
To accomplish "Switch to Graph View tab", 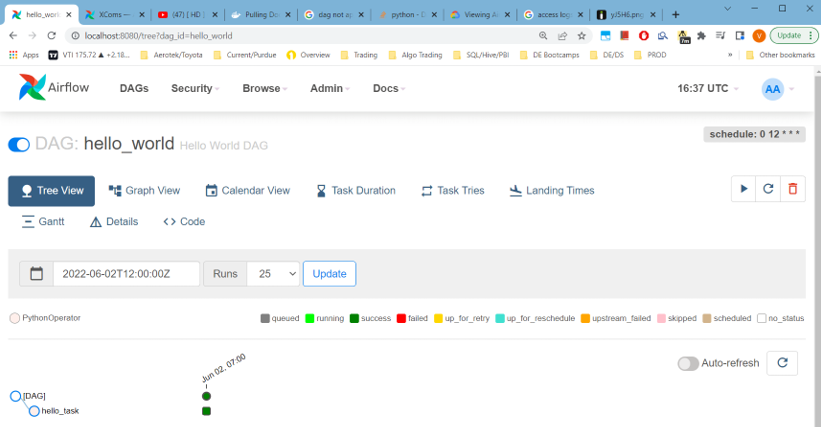I will pos(144,191).
